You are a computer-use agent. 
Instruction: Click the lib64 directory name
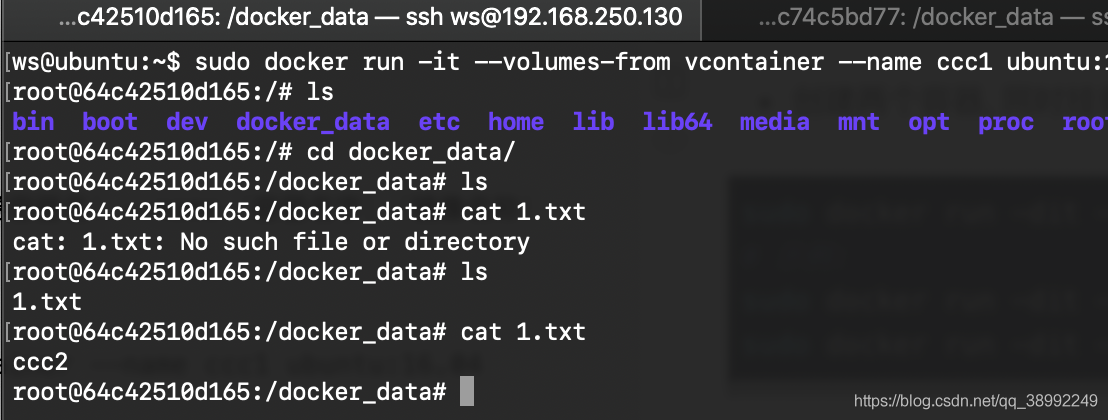coord(677,122)
